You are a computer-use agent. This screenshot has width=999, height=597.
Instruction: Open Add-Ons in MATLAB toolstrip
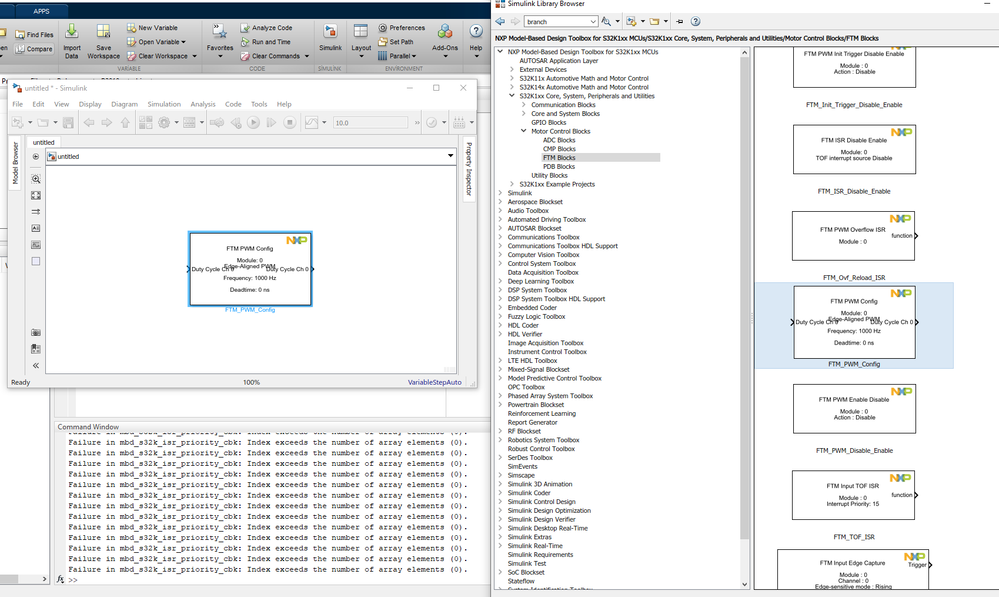[445, 41]
